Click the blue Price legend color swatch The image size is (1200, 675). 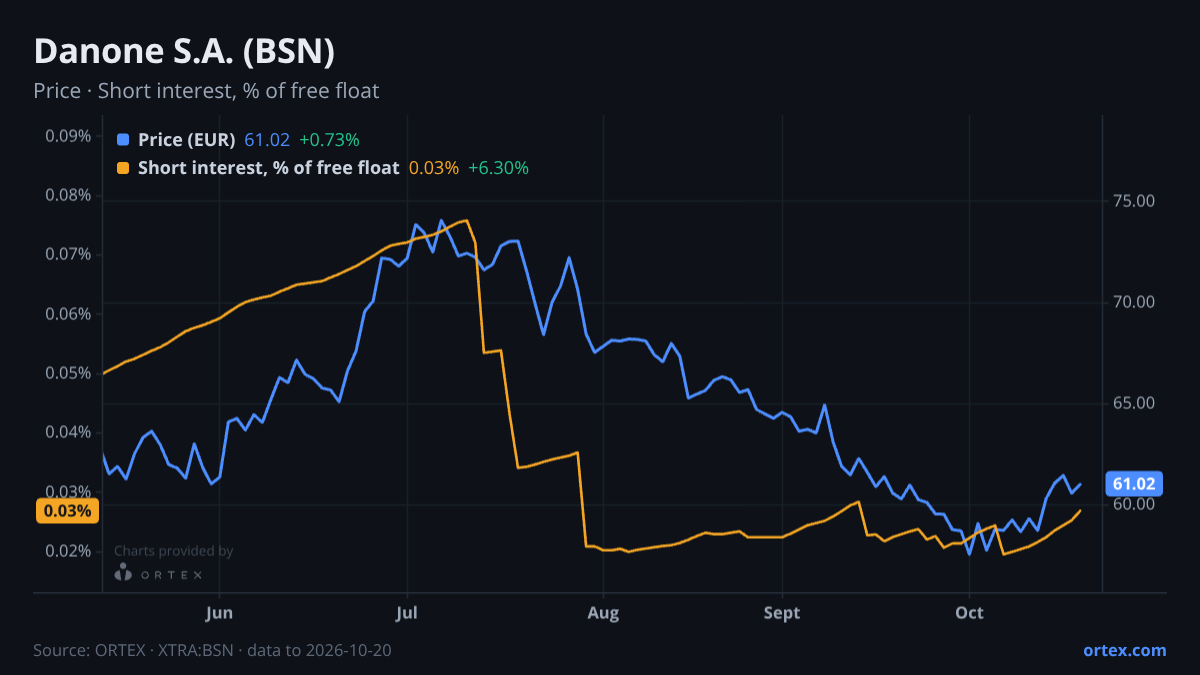pyautogui.click(x=123, y=140)
